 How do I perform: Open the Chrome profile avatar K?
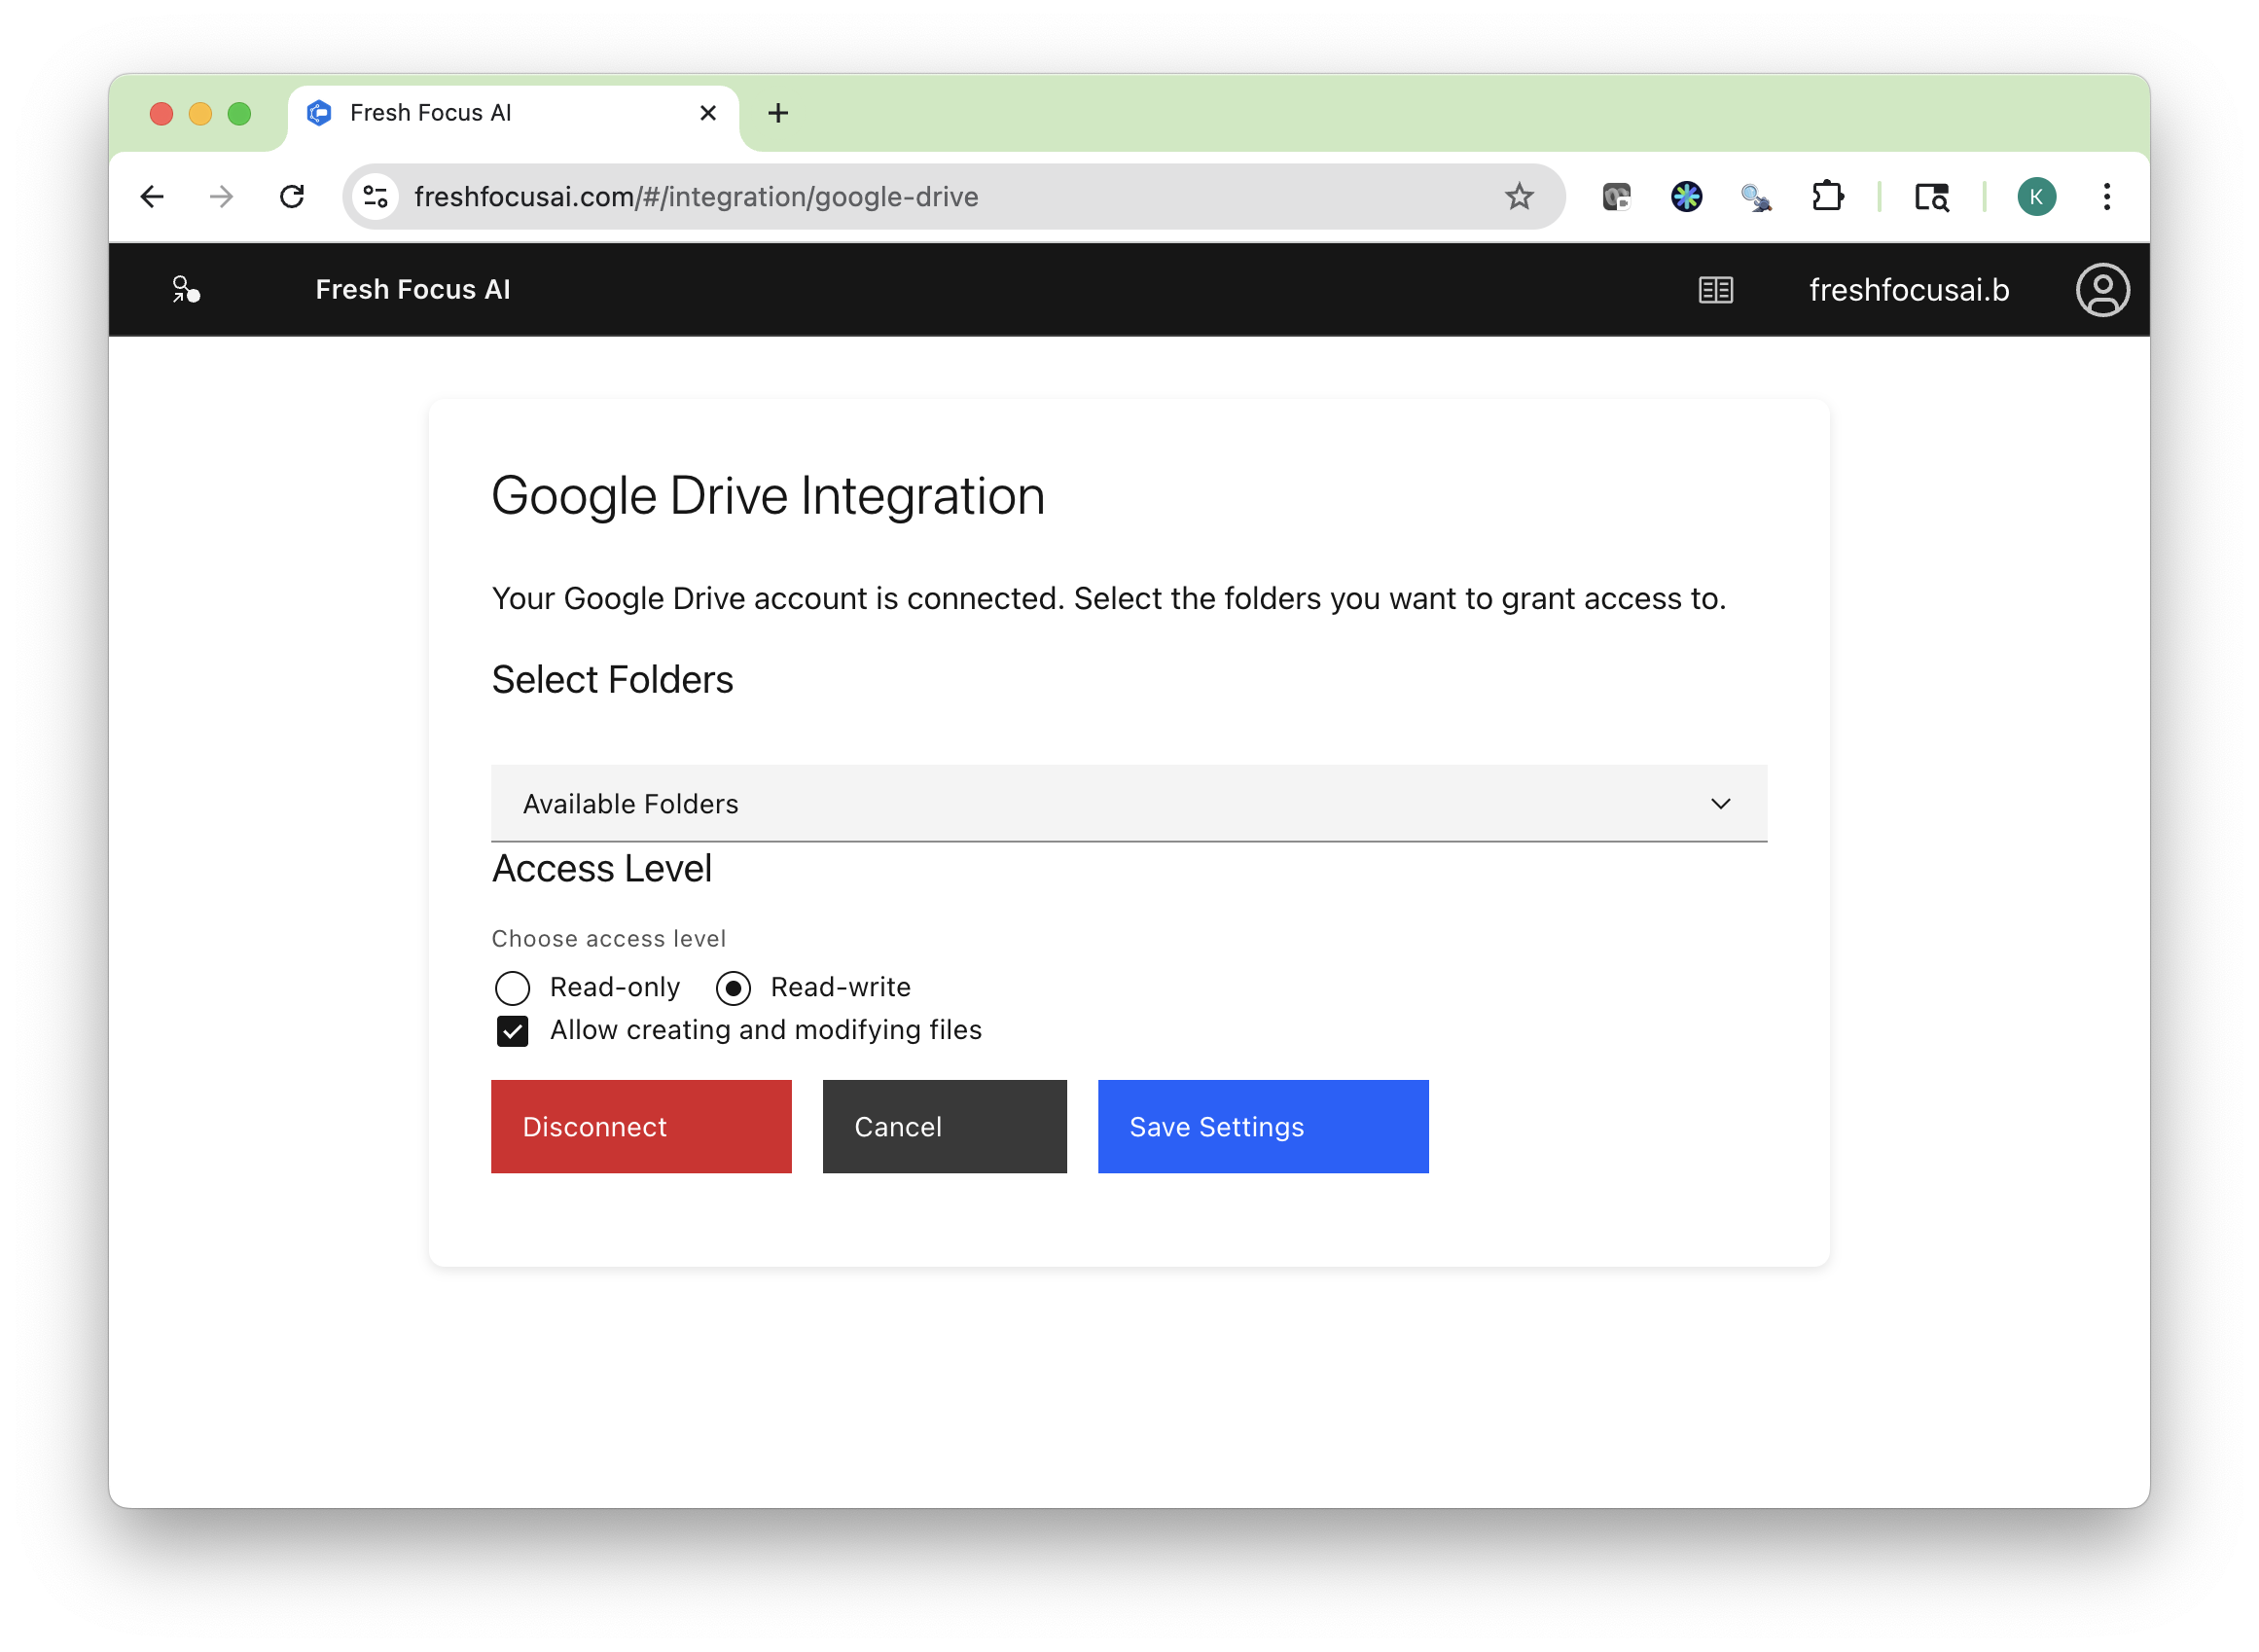pyautogui.click(x=2037, y=197)
